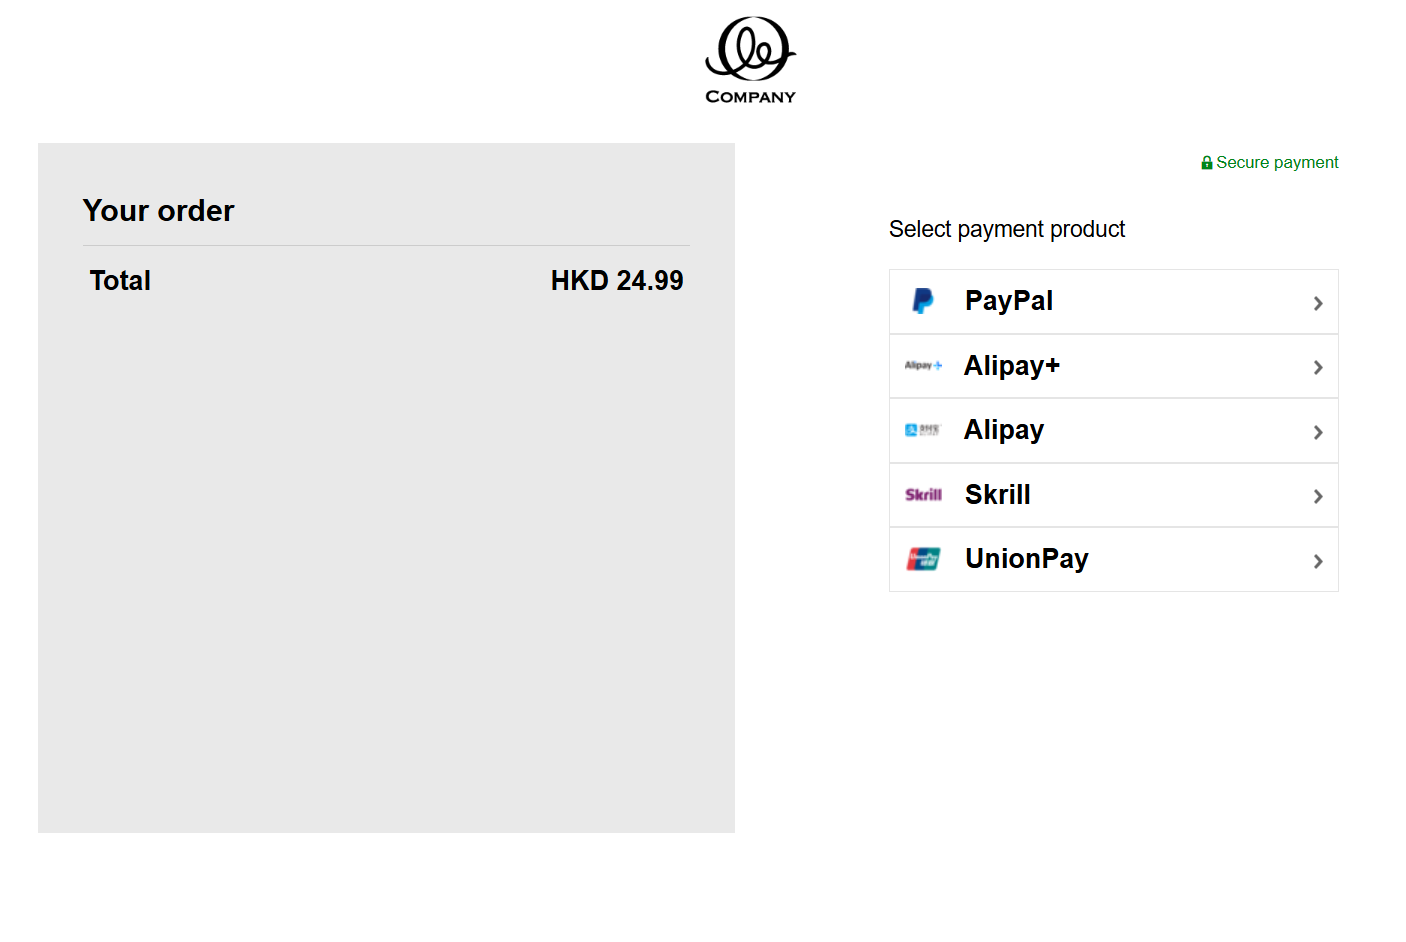Pick Skrill as payment method
This screenshot has width=1406, height=942.
tap(1114, 495)
